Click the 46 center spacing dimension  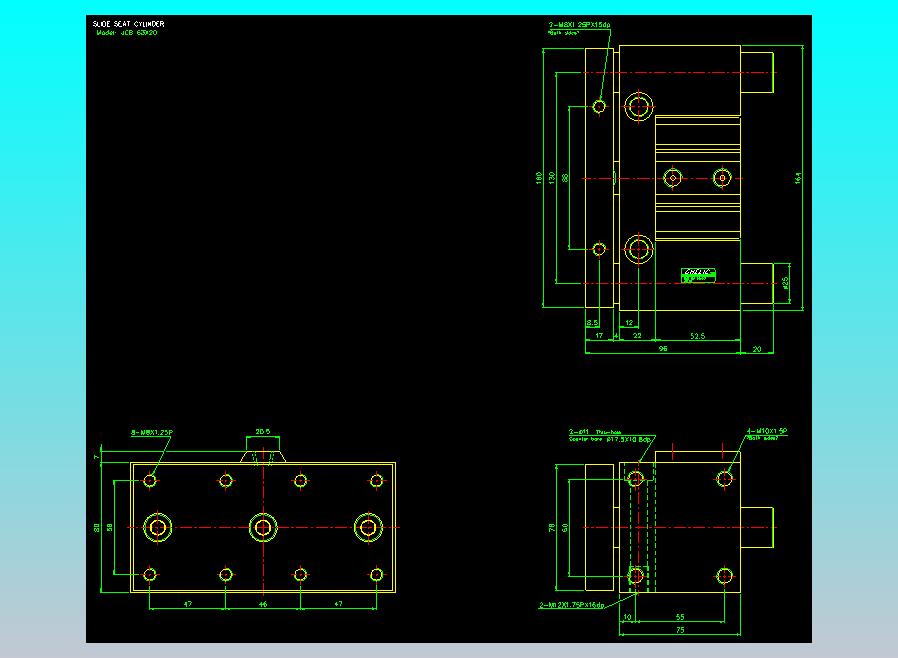tap(263, 605)
